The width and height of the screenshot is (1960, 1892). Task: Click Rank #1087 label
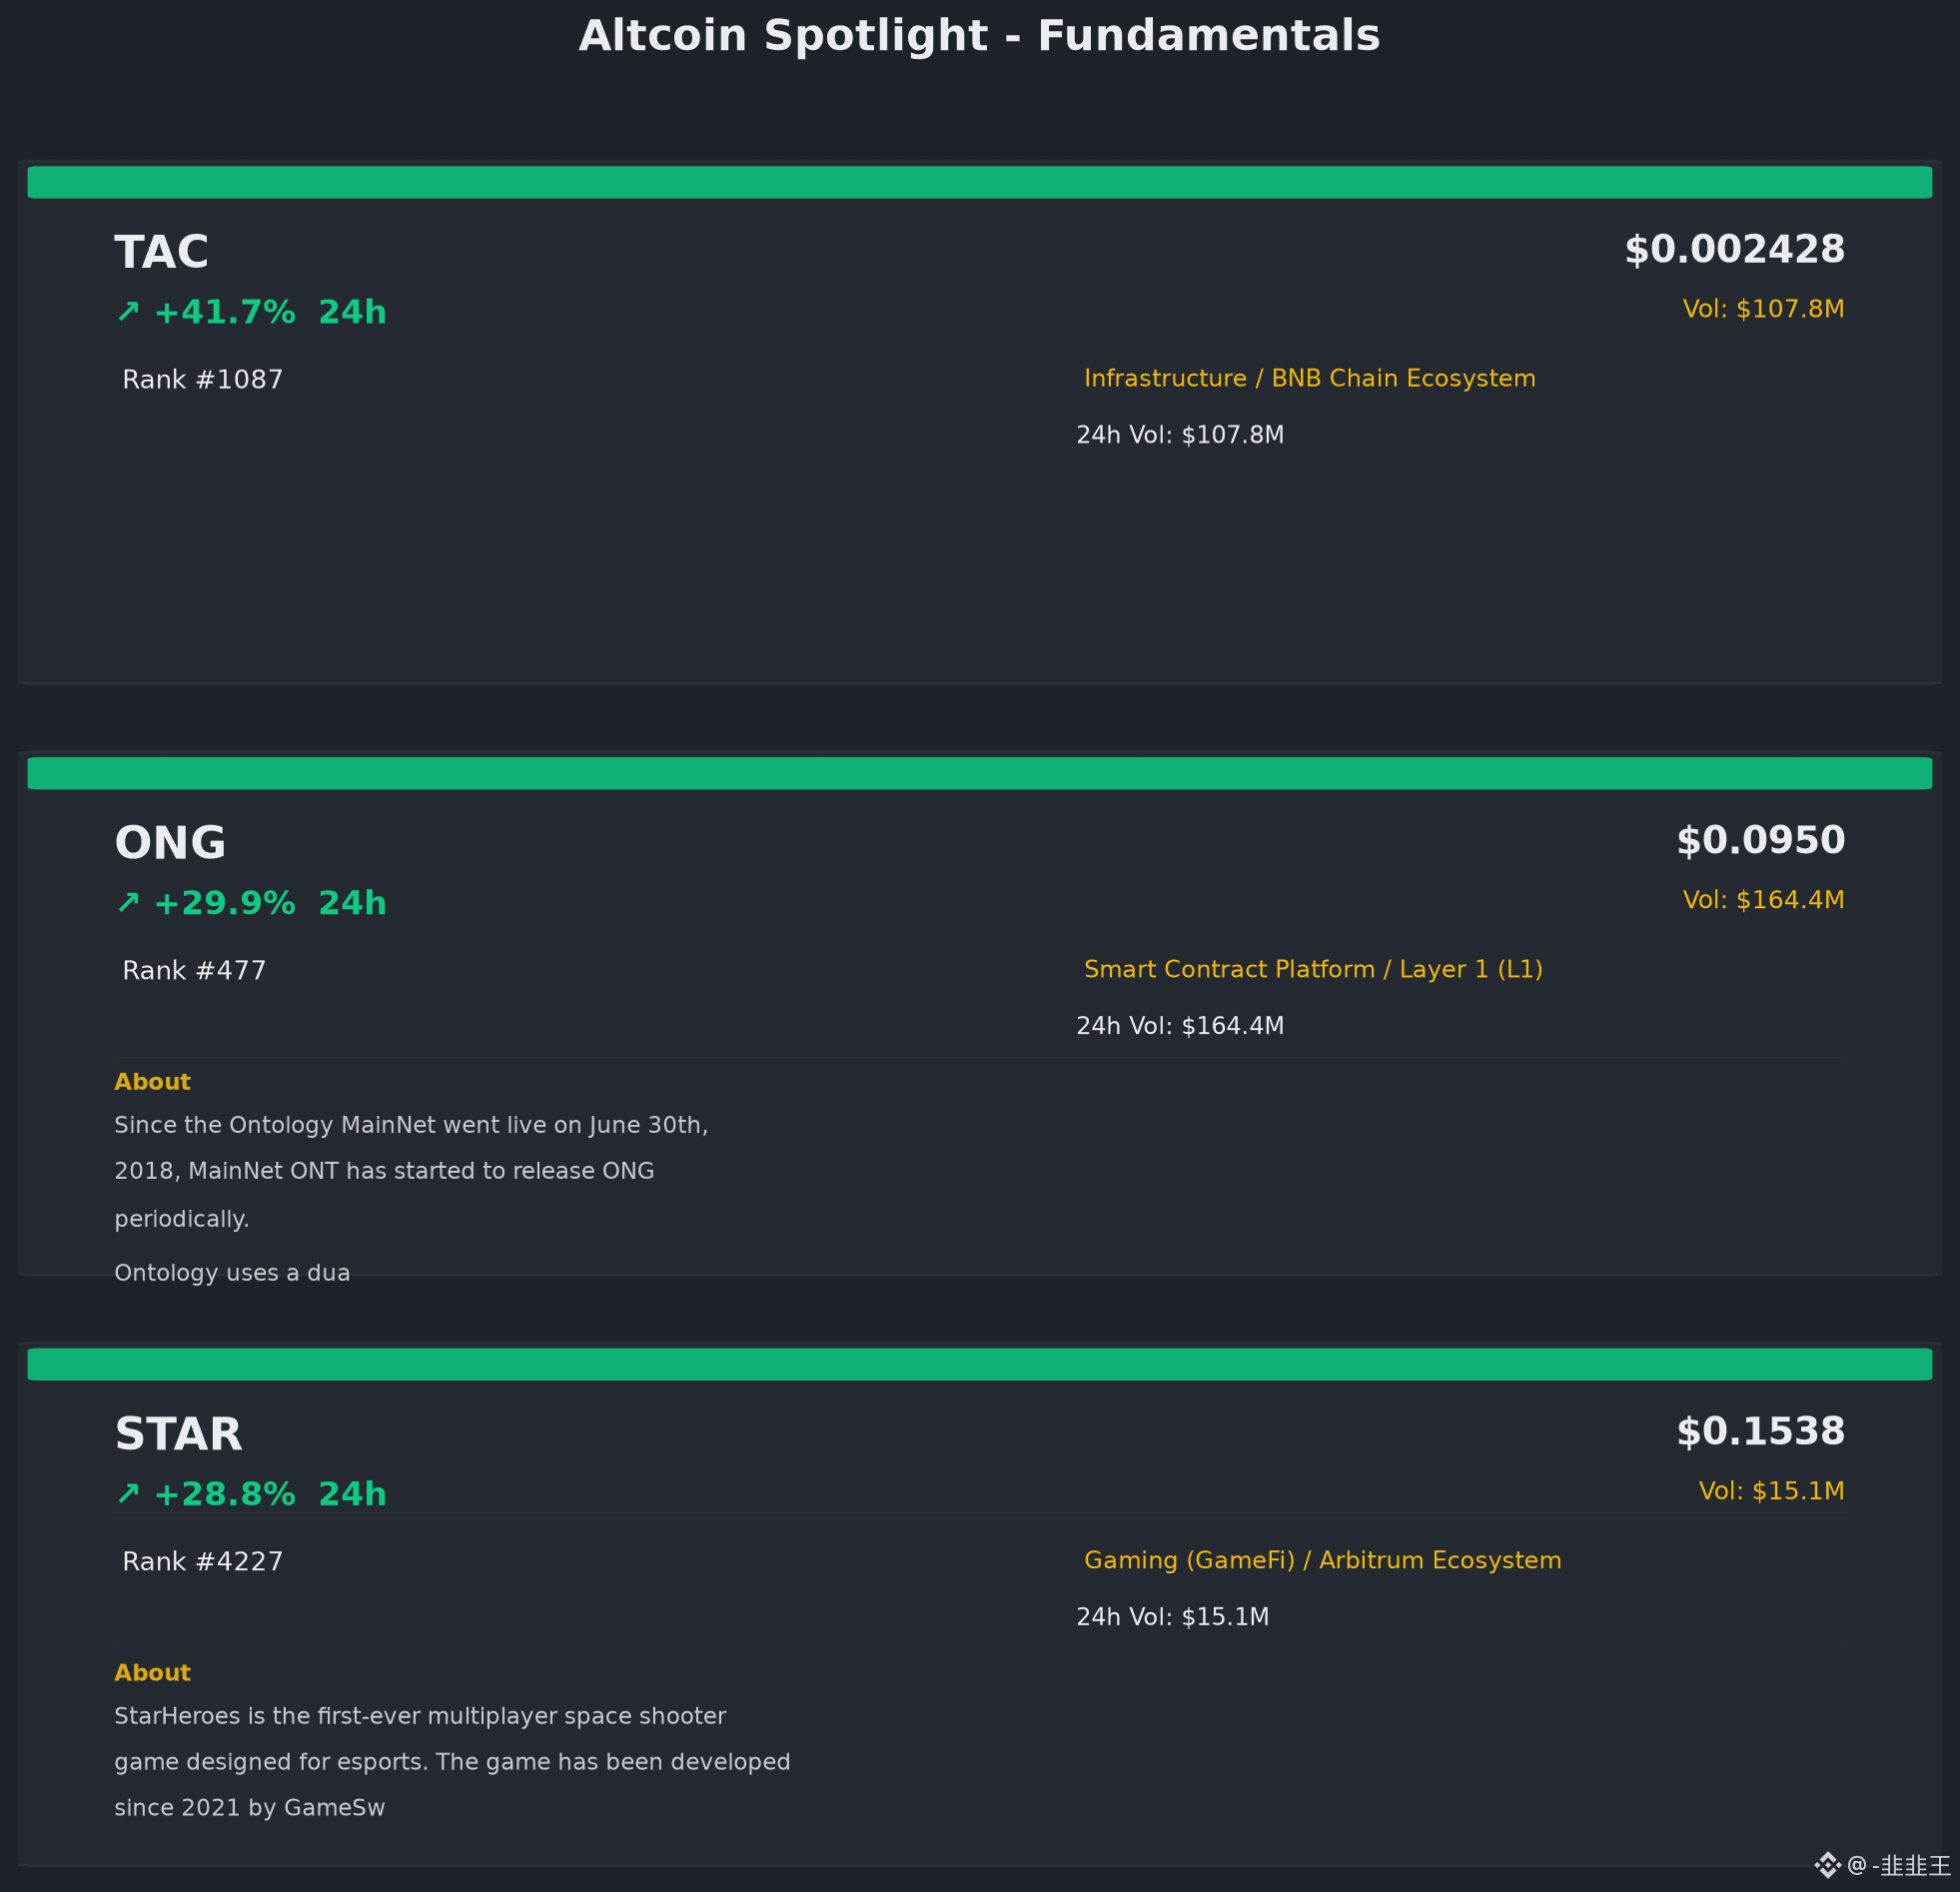203,380
